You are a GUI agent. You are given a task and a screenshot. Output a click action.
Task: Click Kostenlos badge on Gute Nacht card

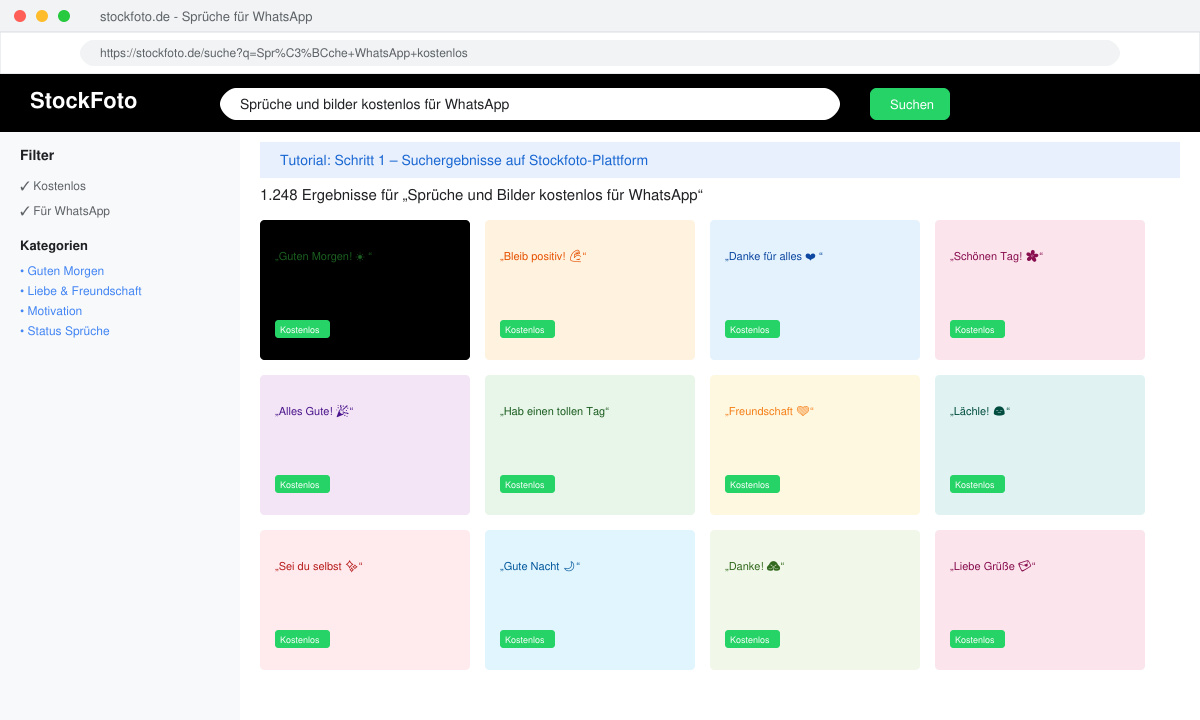pos(527,639)
